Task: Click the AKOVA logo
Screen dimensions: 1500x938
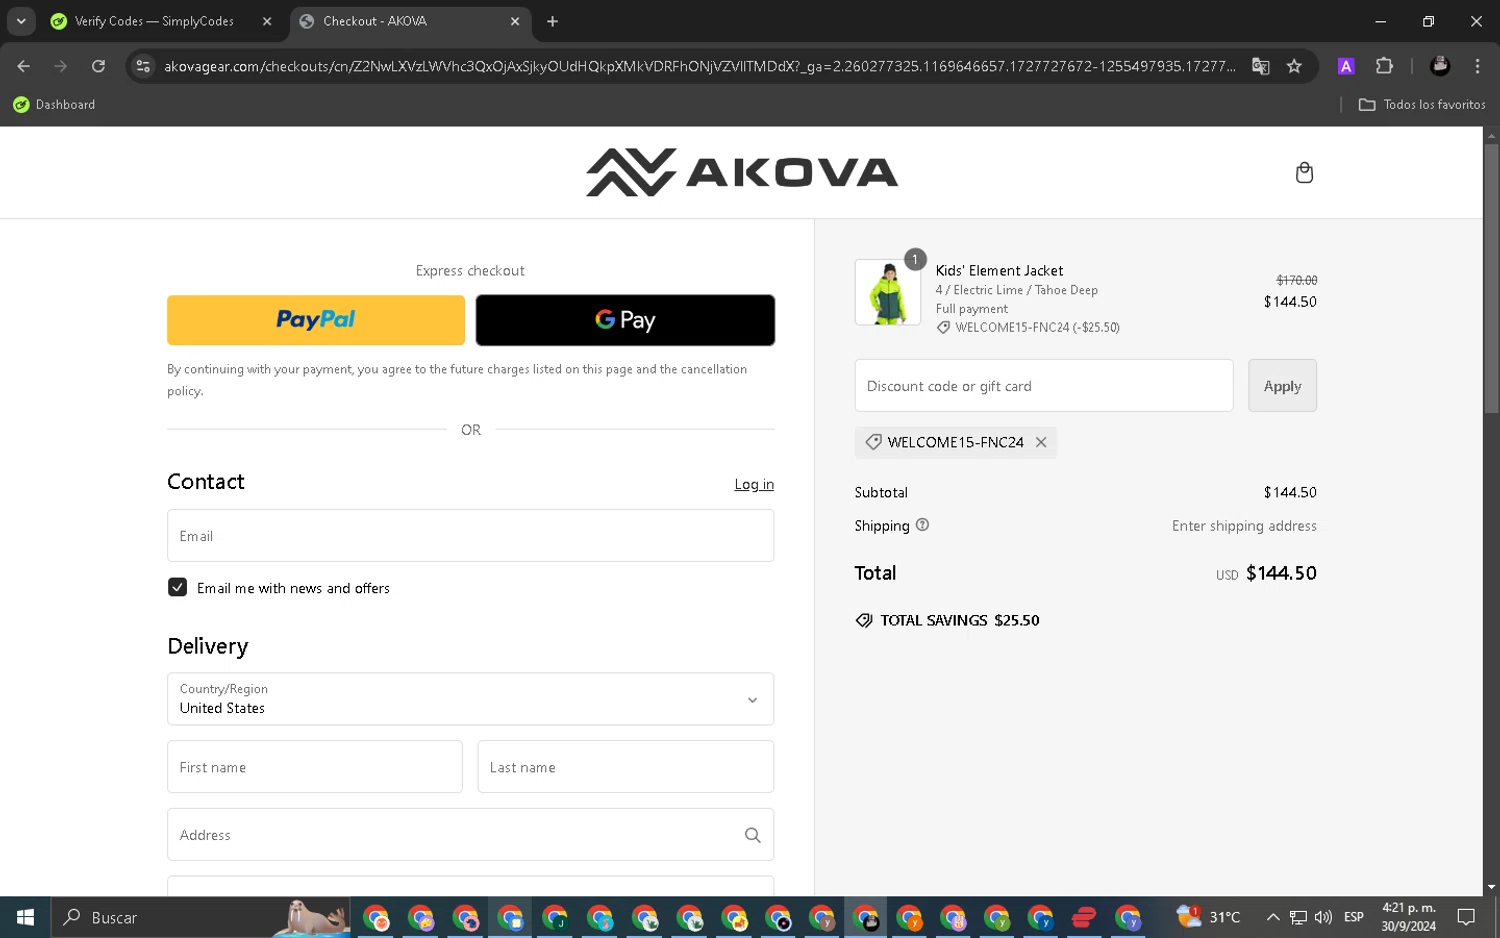Action: [x=742, y=172]
